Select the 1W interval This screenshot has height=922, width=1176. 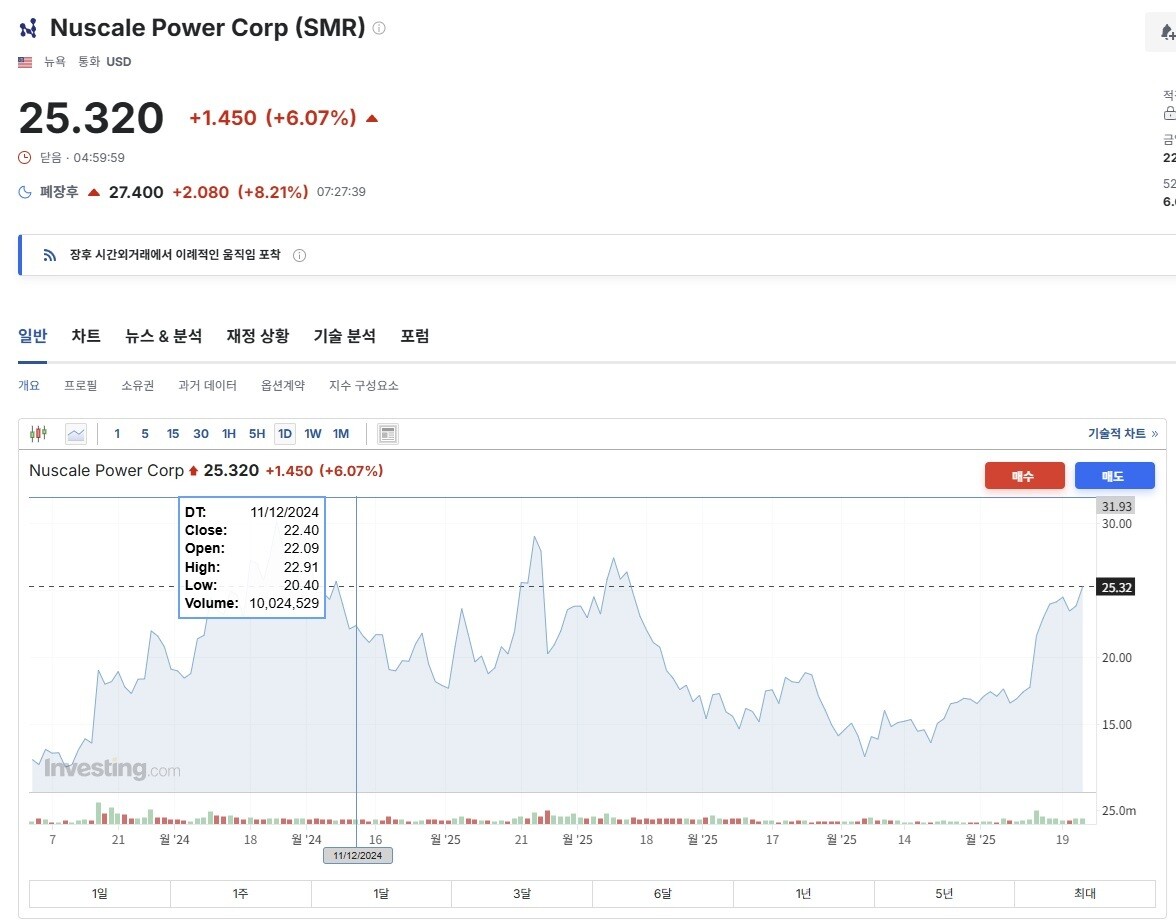(313, 434)
